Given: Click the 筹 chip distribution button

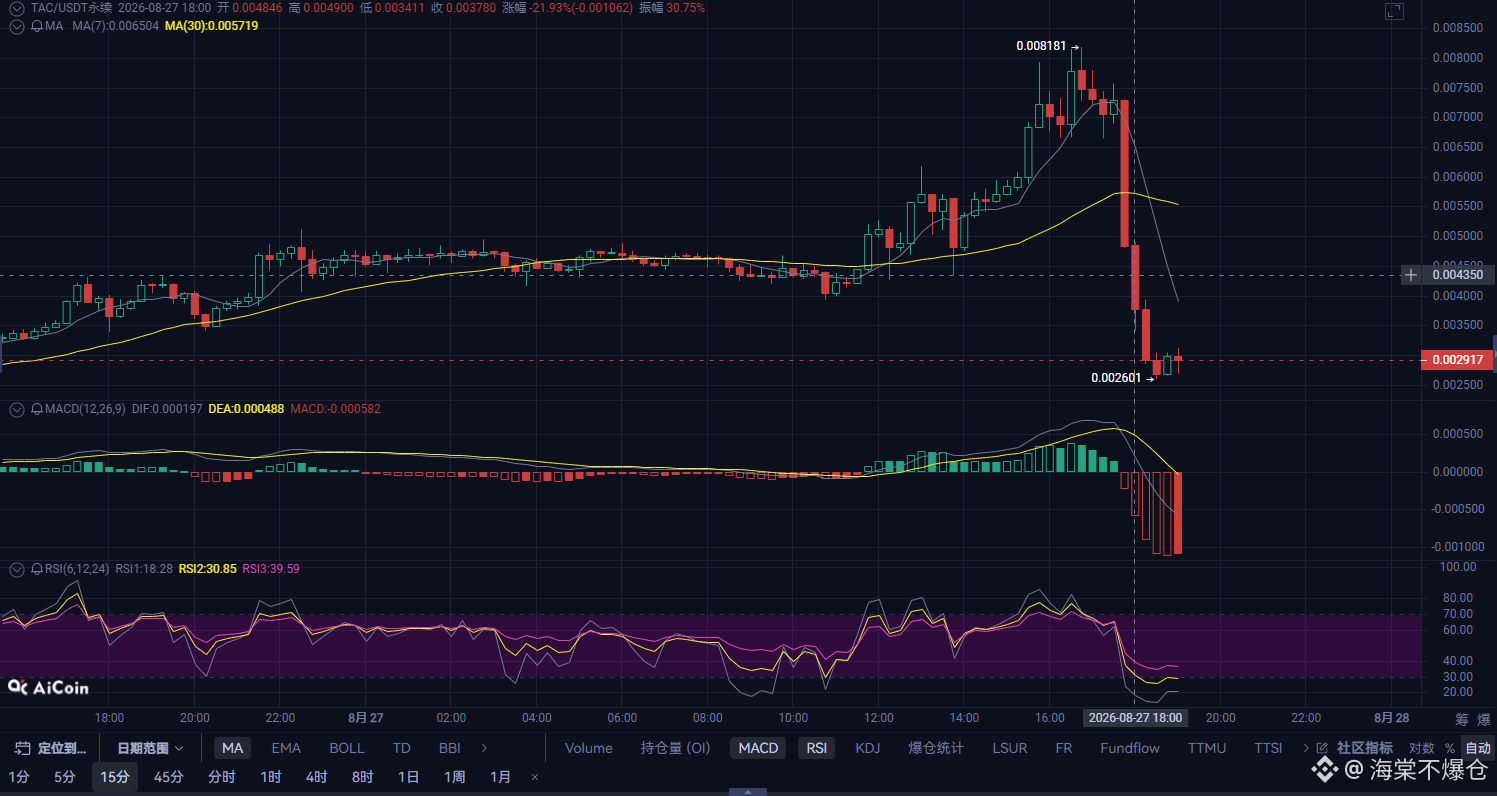Looking at the screenshot, I should click(x=1461, y=720).
